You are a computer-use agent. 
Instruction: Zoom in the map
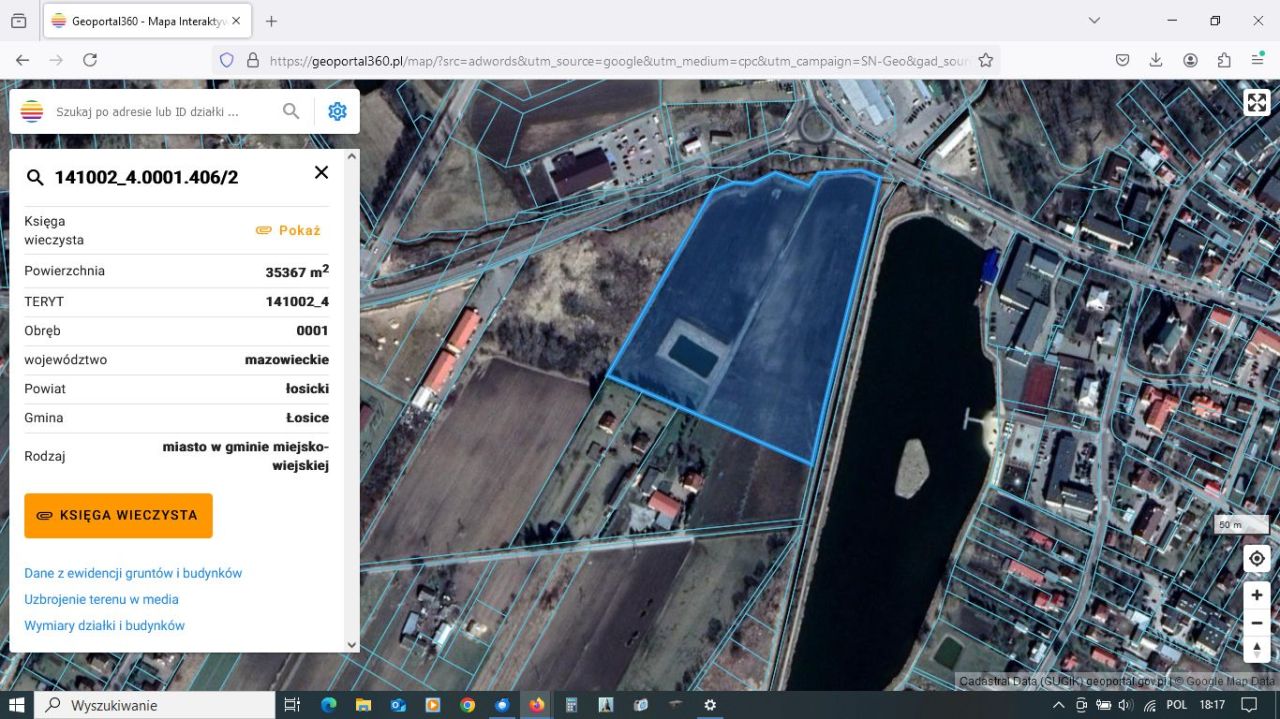(1257, 595)
